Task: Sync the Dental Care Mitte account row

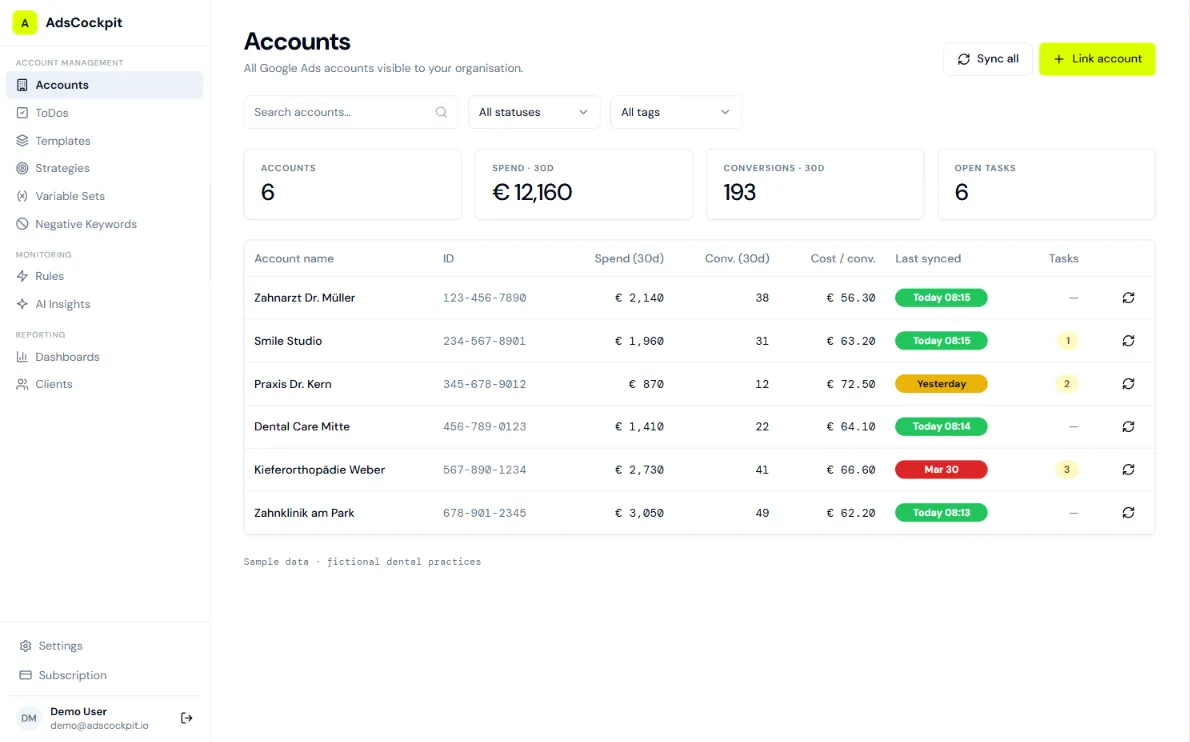Action: tap(1129, 427)
